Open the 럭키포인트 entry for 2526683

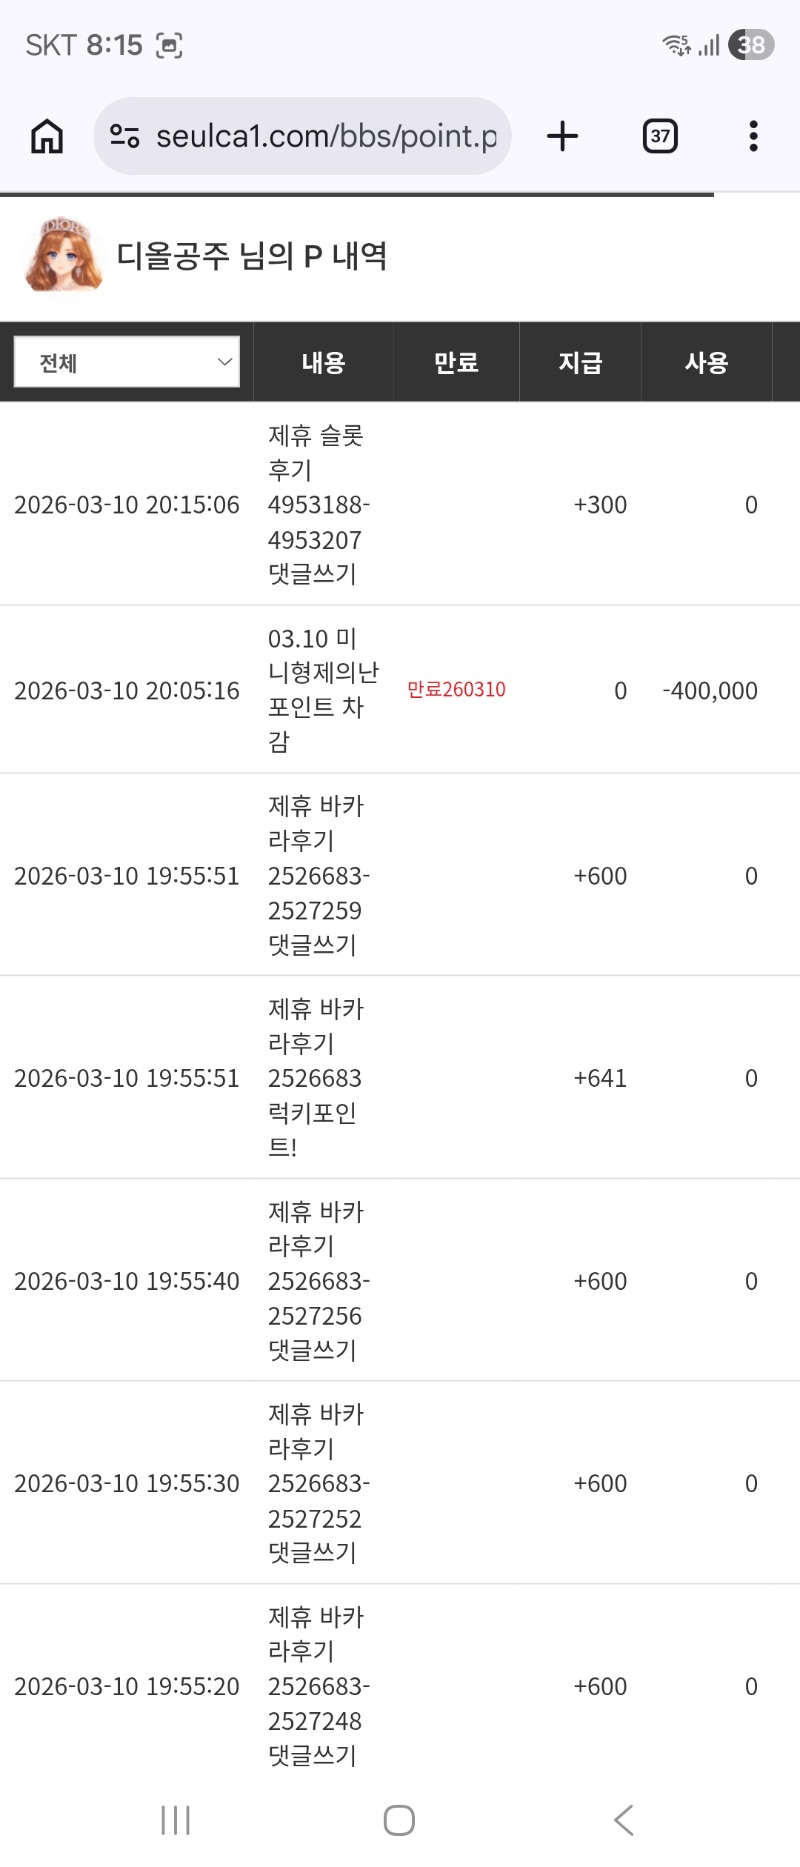(314, 1078)
